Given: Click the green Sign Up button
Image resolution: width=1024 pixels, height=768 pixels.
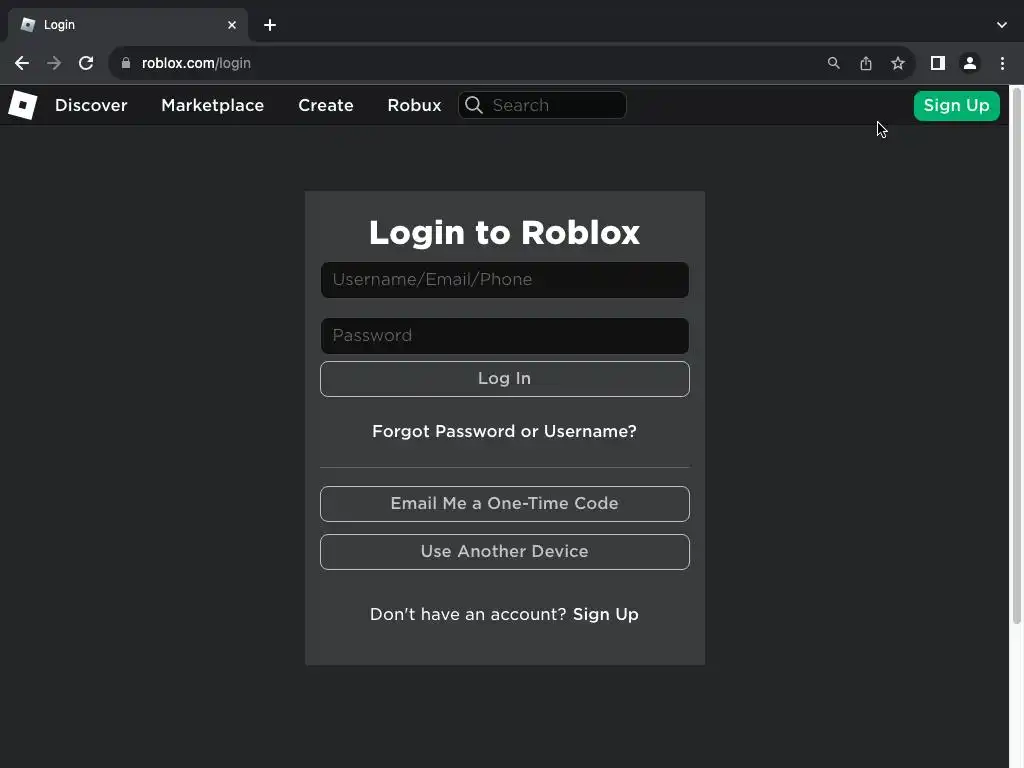Looking at the screenshot, I should 957,106.
